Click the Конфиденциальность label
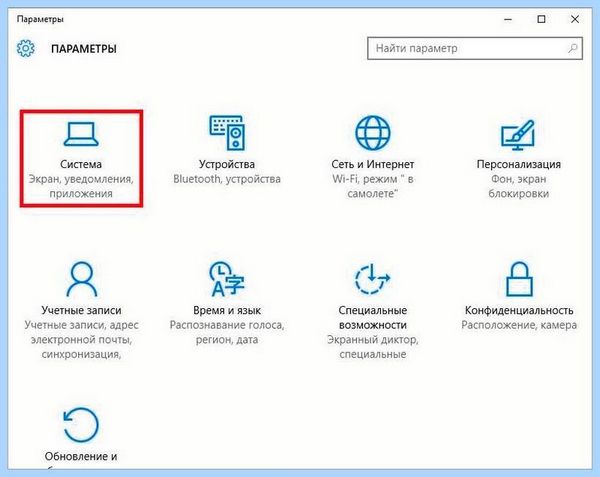600x477 pixels. tap(519, 310)
